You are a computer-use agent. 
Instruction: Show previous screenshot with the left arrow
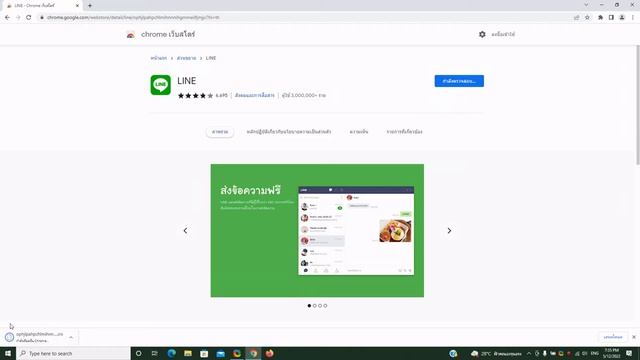[185, 231]
